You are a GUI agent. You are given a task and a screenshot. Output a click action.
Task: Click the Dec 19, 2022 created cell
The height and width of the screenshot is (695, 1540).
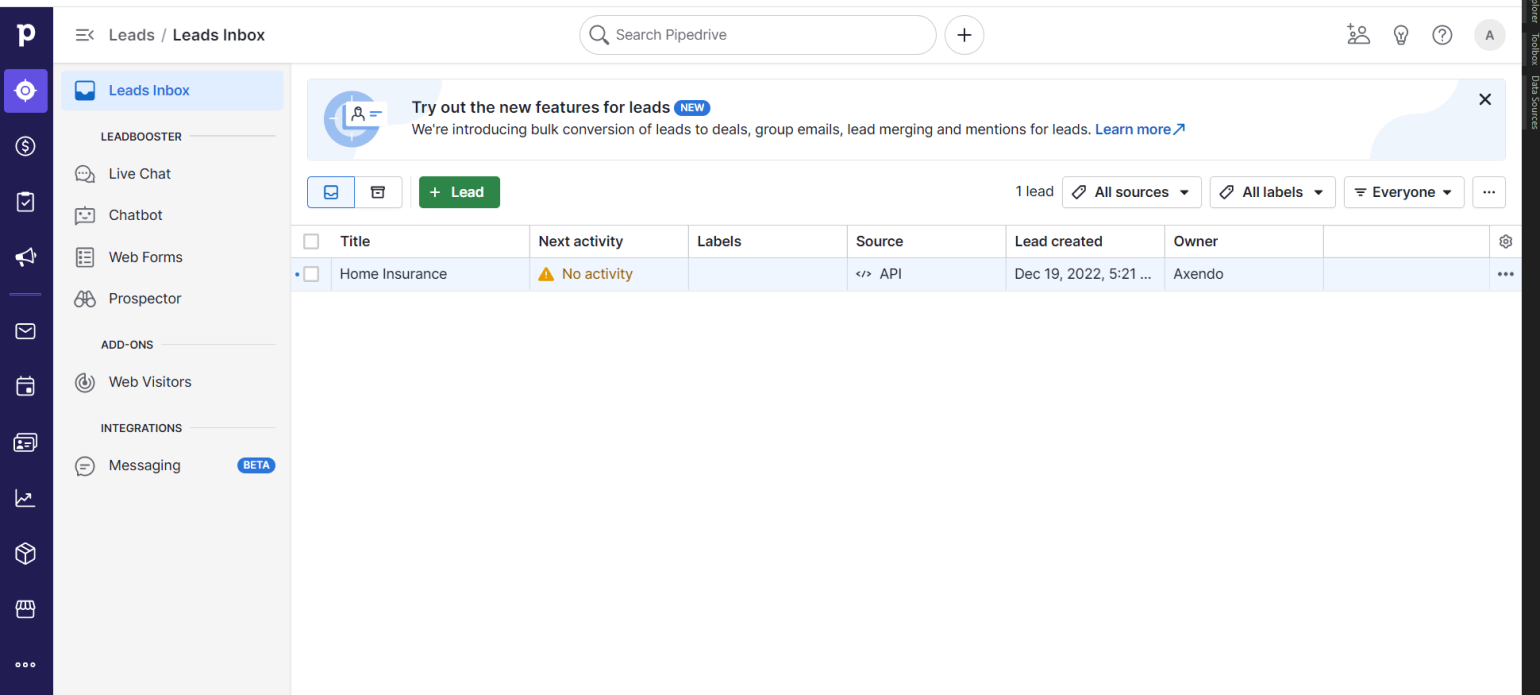1085,274
